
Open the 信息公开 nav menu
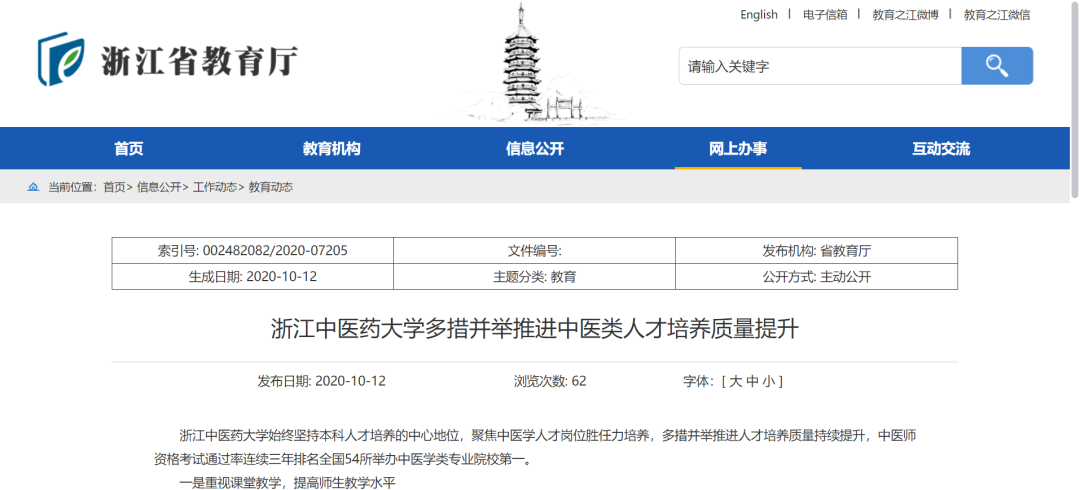point(534,148)
